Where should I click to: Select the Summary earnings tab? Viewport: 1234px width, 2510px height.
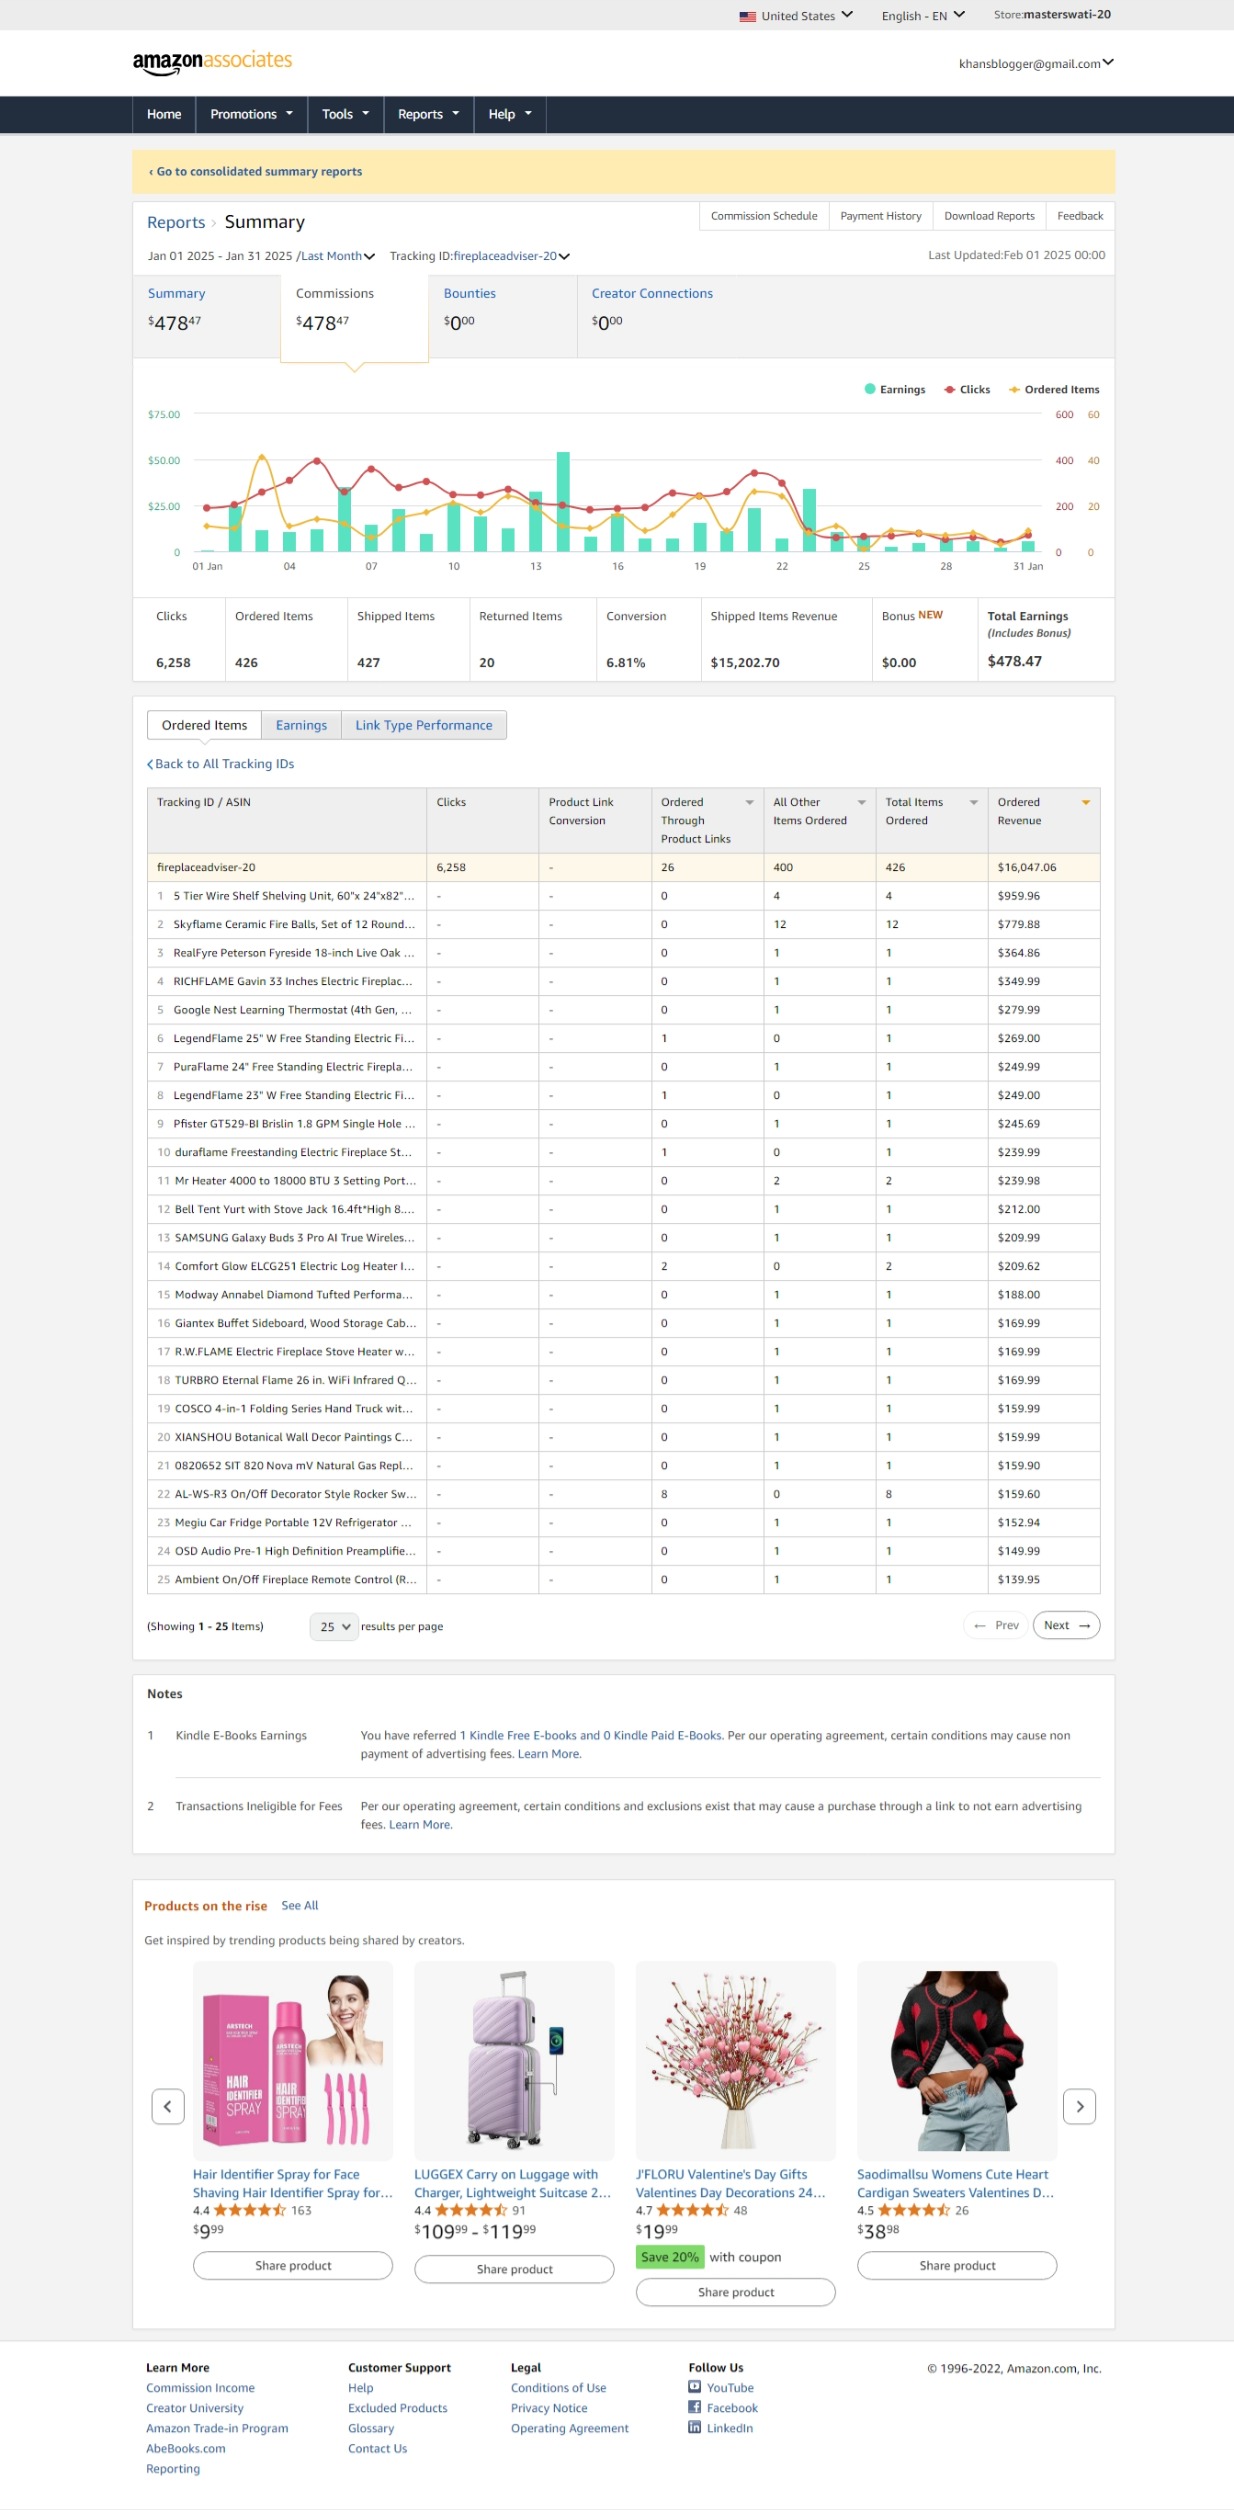tap(207, 316)
